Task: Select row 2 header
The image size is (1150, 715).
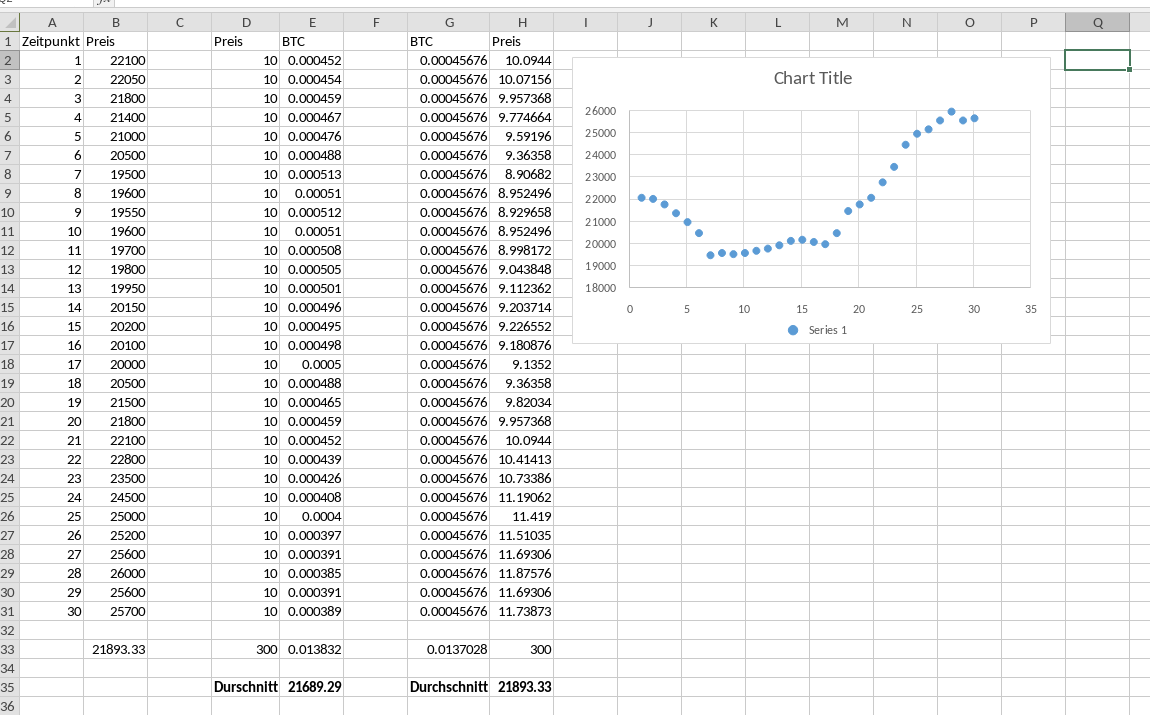Action: 10,60
